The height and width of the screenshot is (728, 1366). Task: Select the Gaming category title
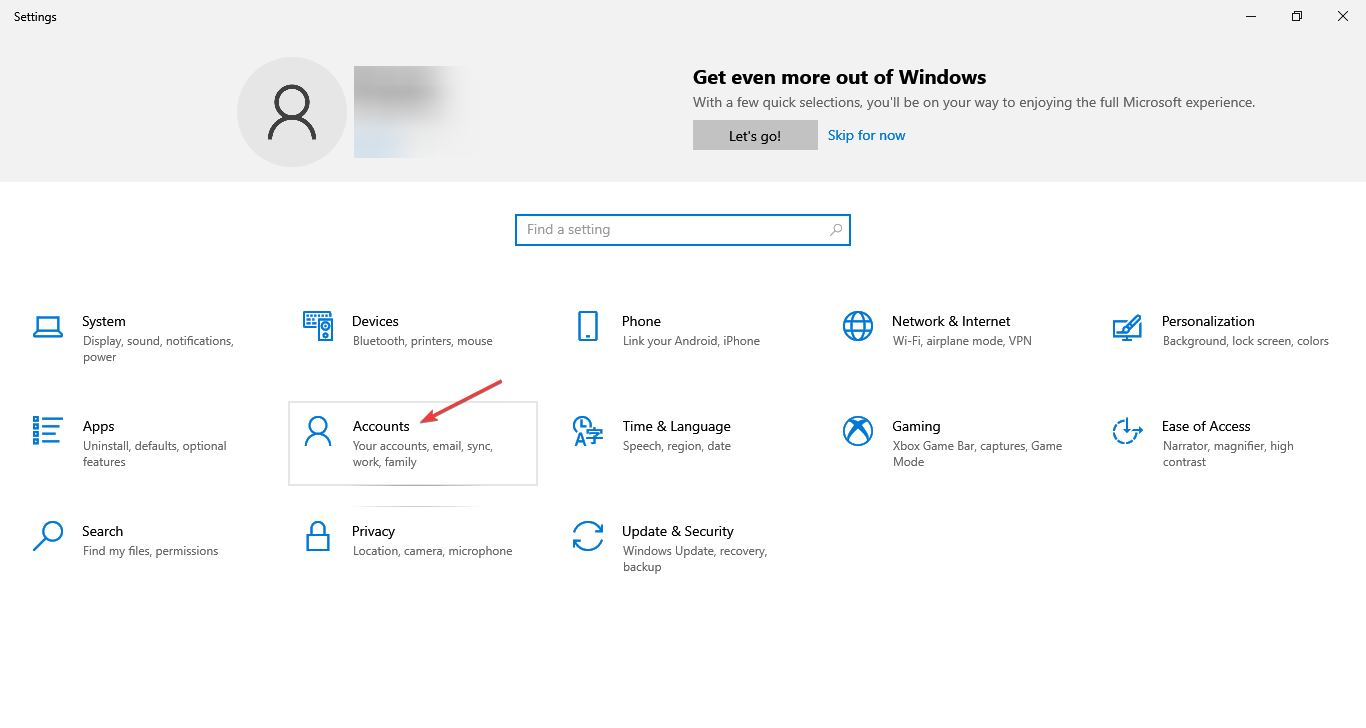coord(916,426)
